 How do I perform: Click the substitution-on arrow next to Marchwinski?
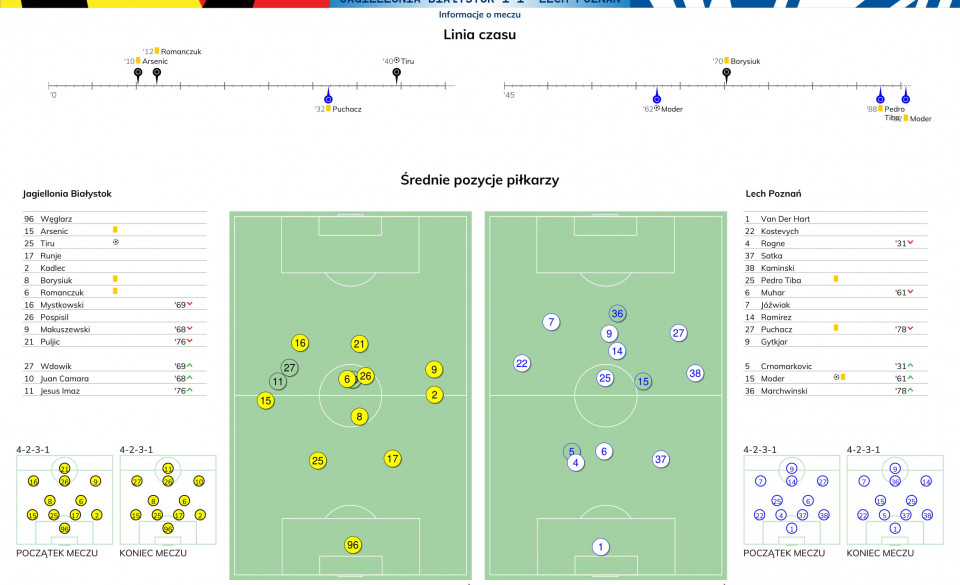pyautogui.click(x=910, y=390)
